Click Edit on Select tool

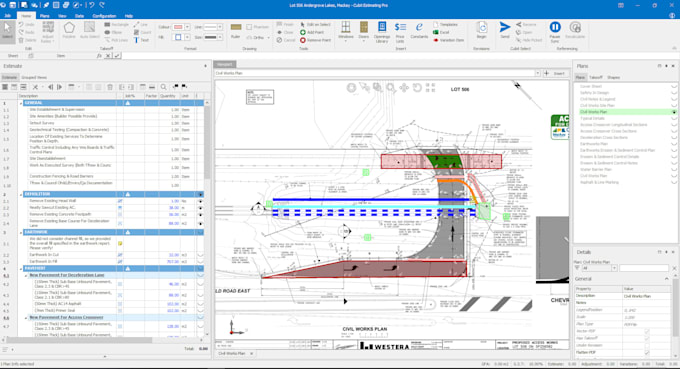315,25
